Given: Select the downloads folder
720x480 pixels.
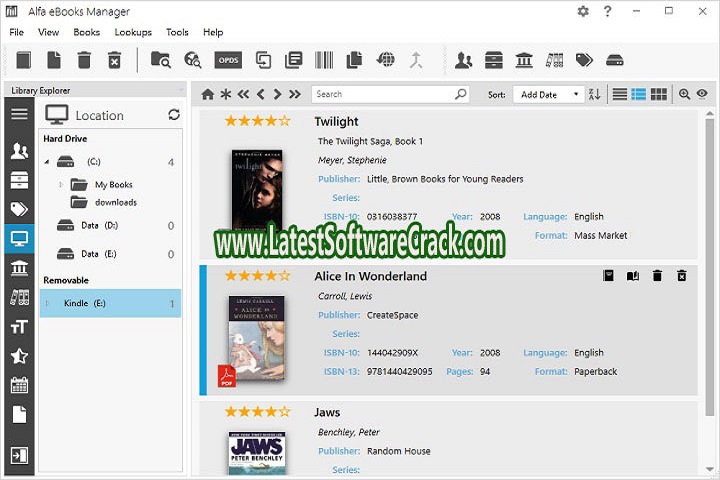Looking at the screenshot, I should click(x=116, y=202).
